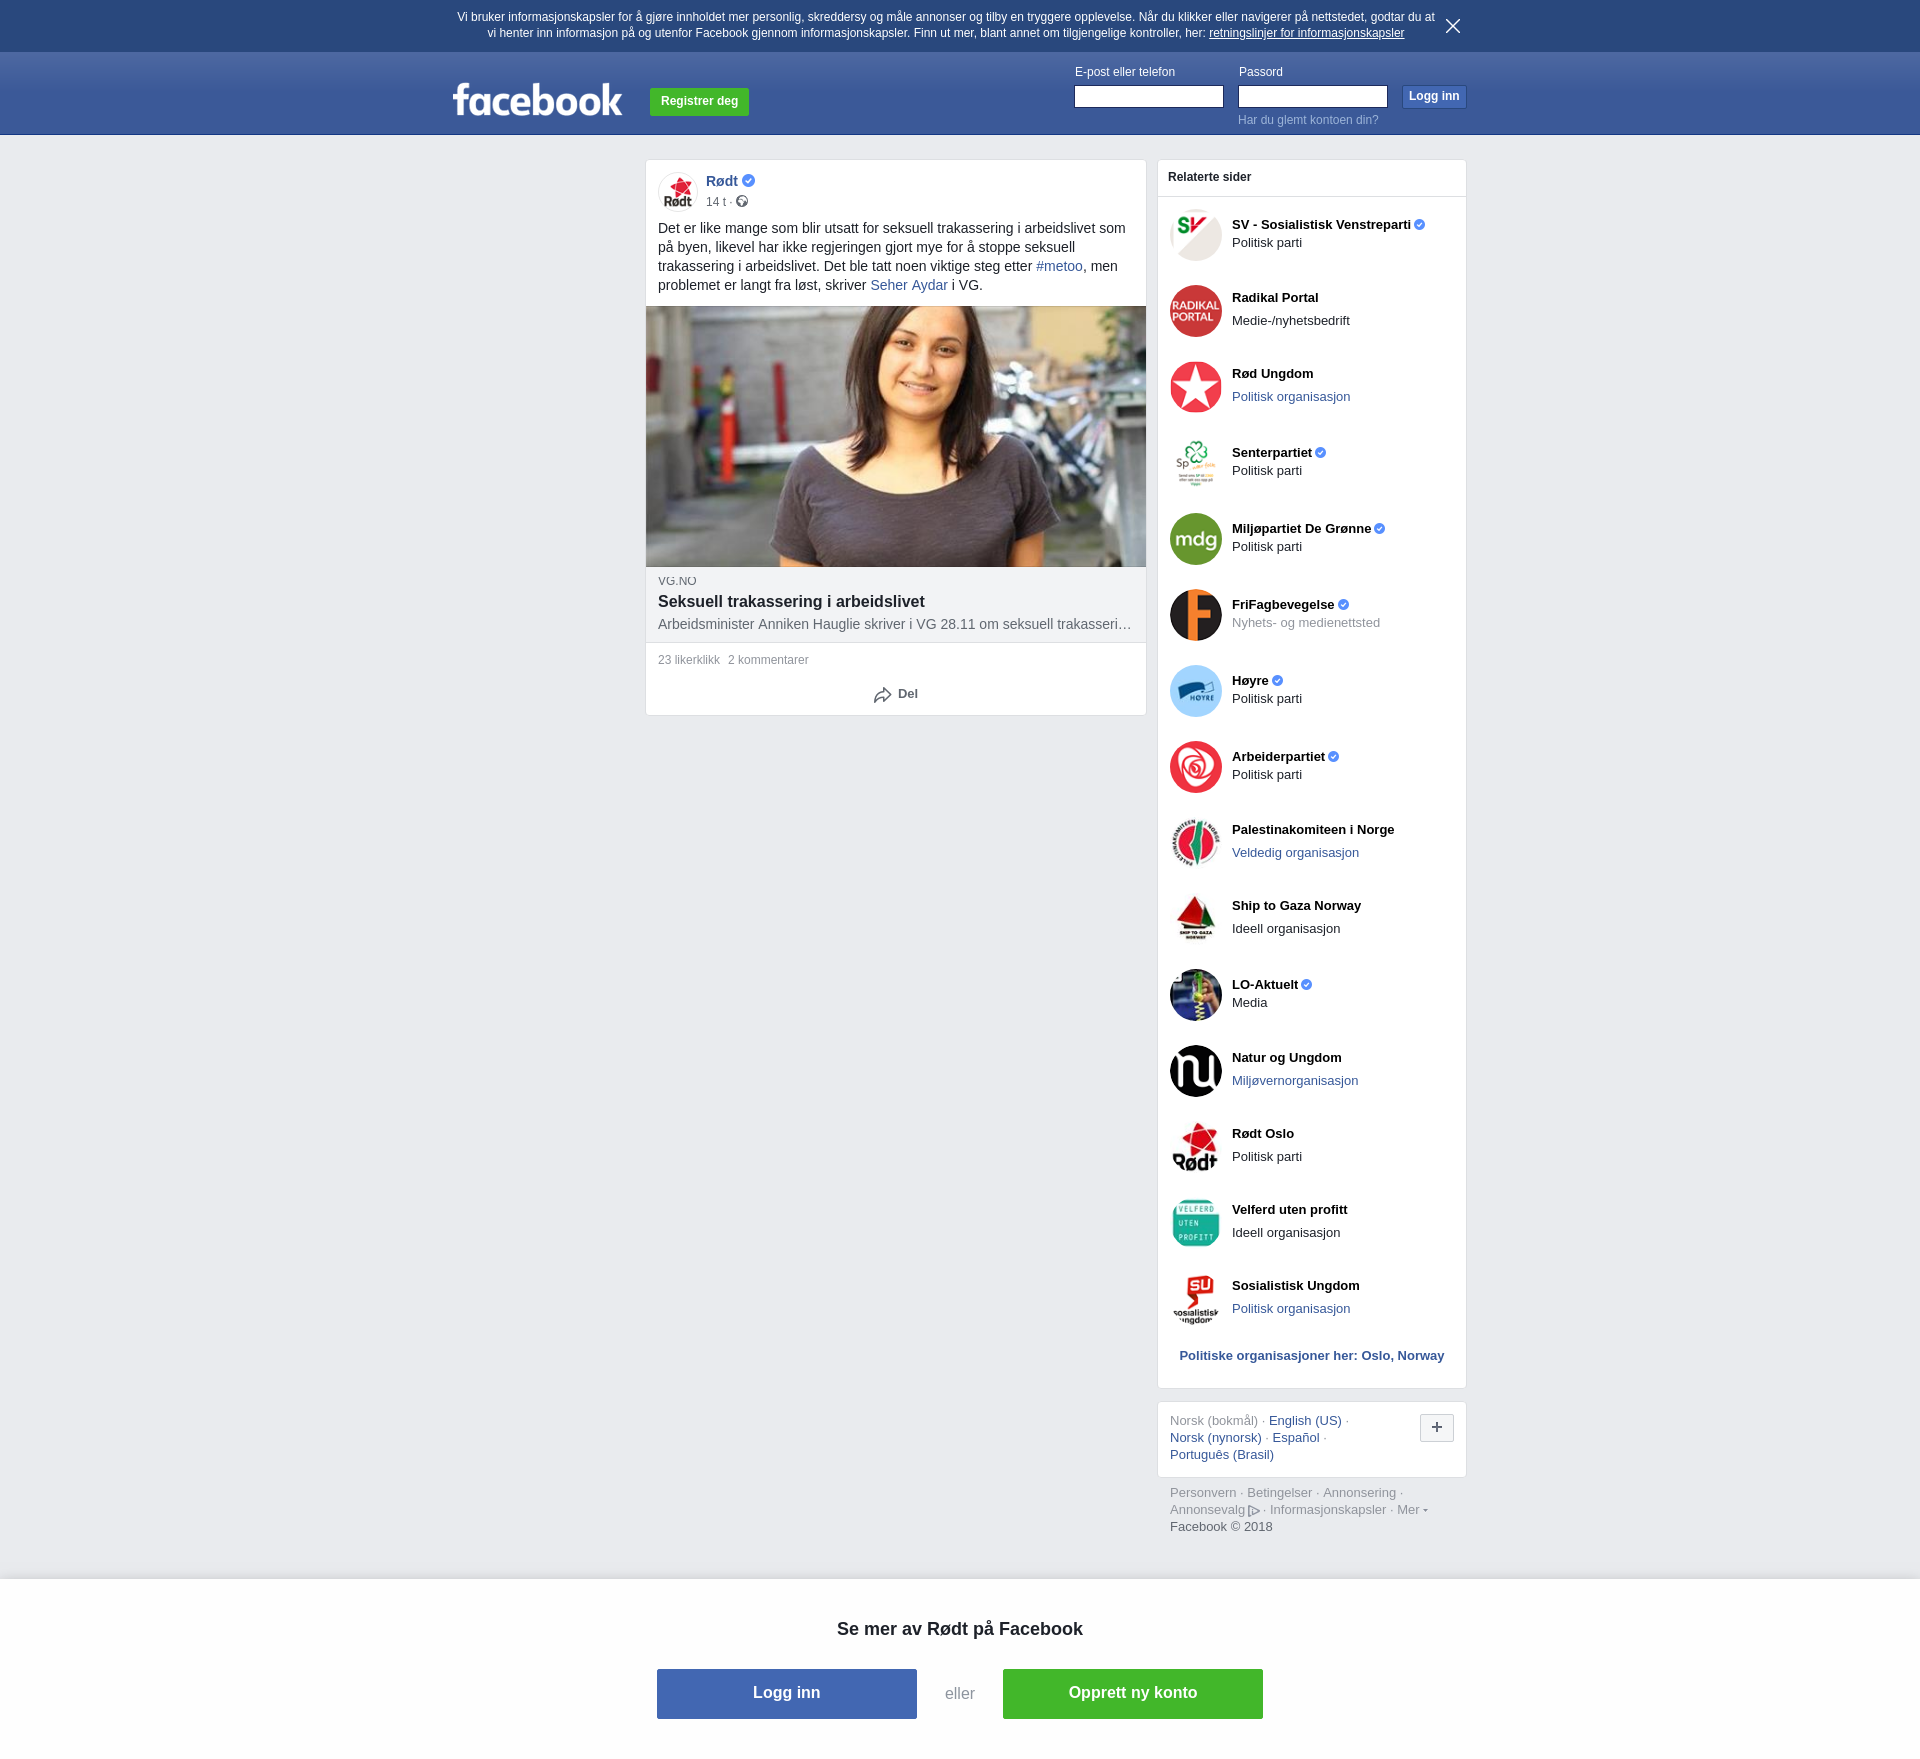Screen dimensions: 1920x1759
Task: Click Opprett ny konto button
Action: 1133,1694
